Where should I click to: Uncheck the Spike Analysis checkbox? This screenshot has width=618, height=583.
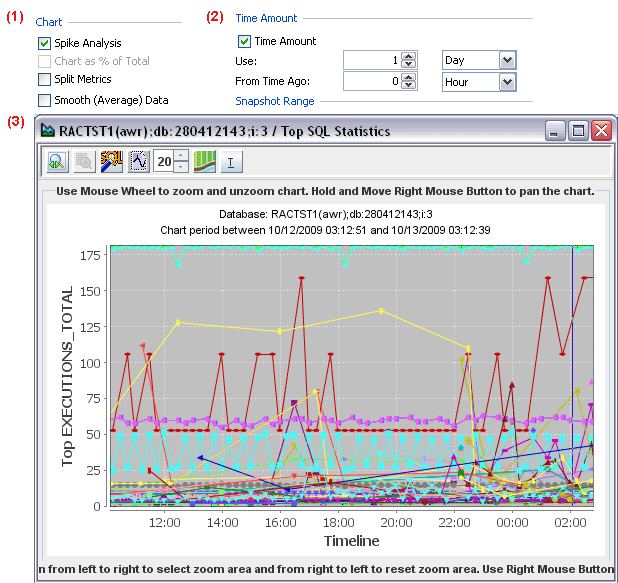[x=45, y=43]
